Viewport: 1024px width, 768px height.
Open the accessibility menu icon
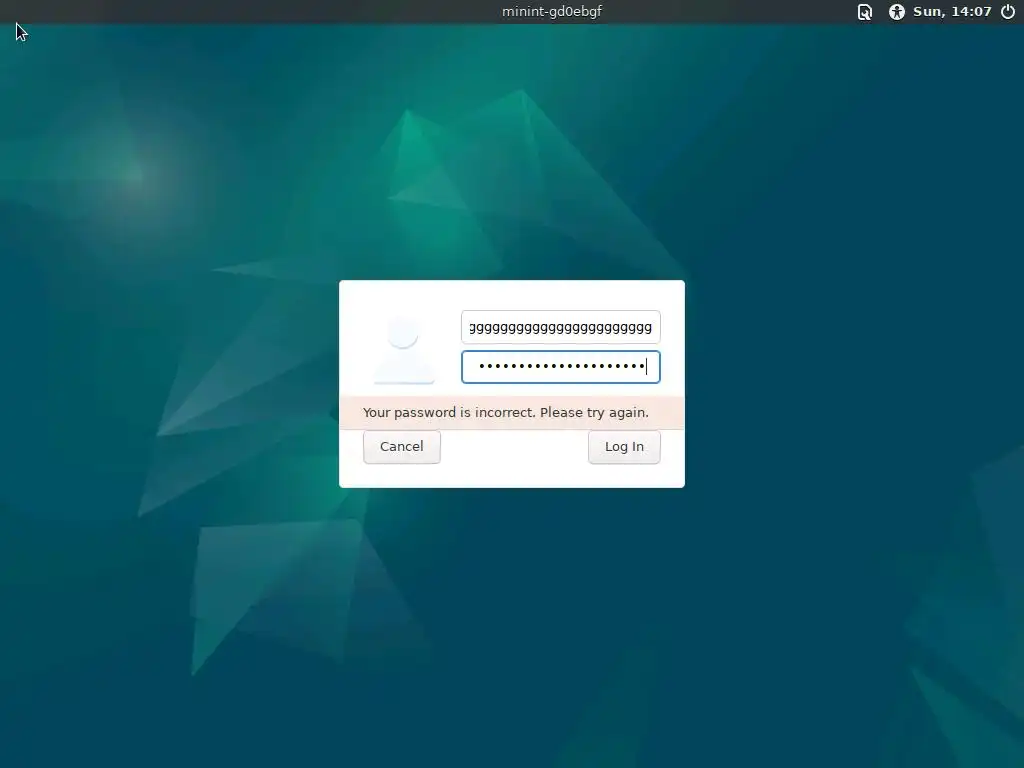(897, 12)
